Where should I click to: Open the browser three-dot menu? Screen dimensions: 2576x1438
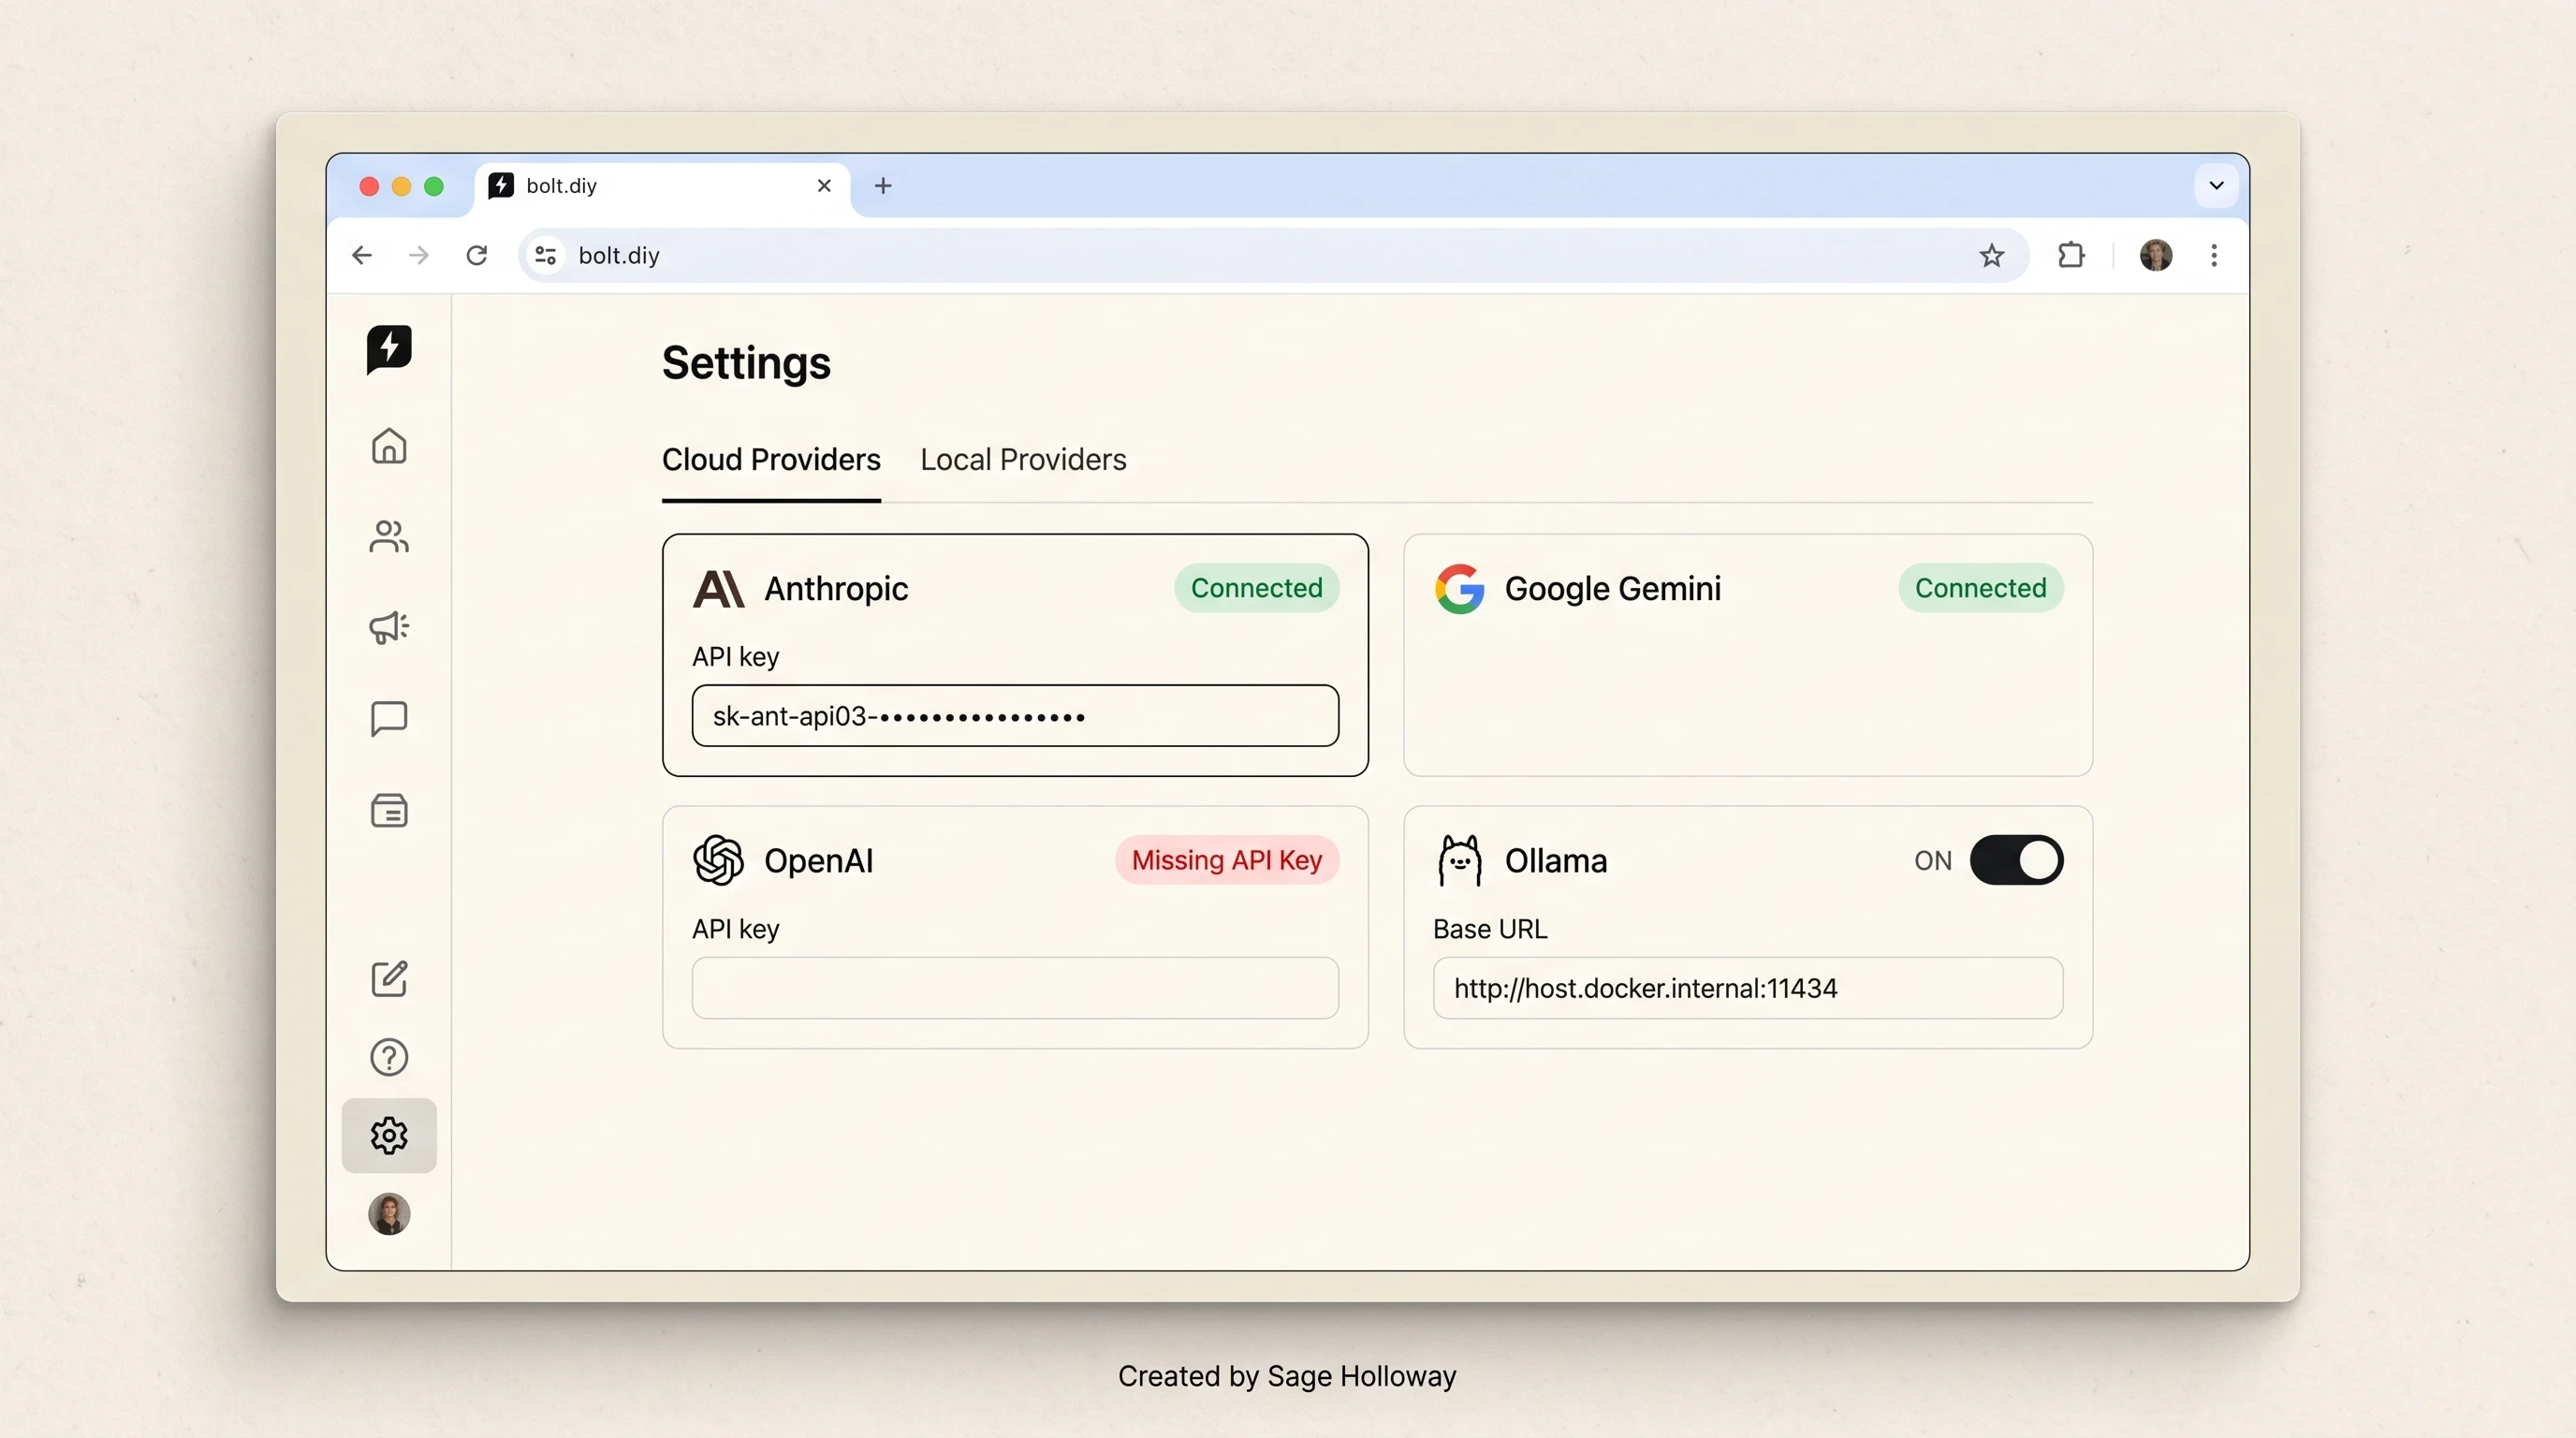2214,256
